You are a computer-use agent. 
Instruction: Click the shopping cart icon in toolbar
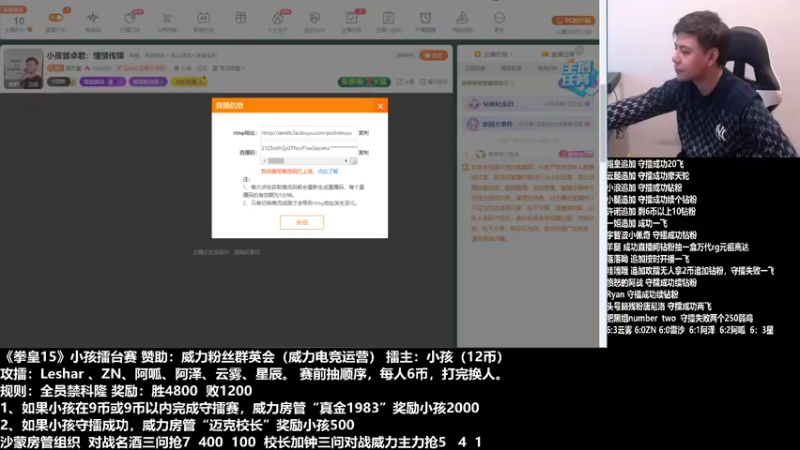[166, 18]
